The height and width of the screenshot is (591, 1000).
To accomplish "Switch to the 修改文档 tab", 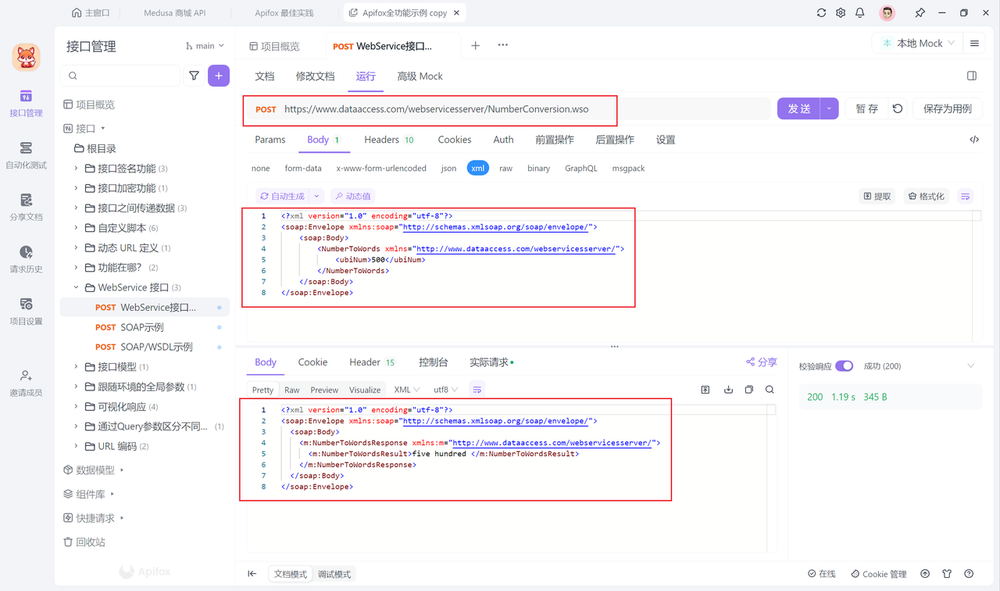I will point(317,76).
